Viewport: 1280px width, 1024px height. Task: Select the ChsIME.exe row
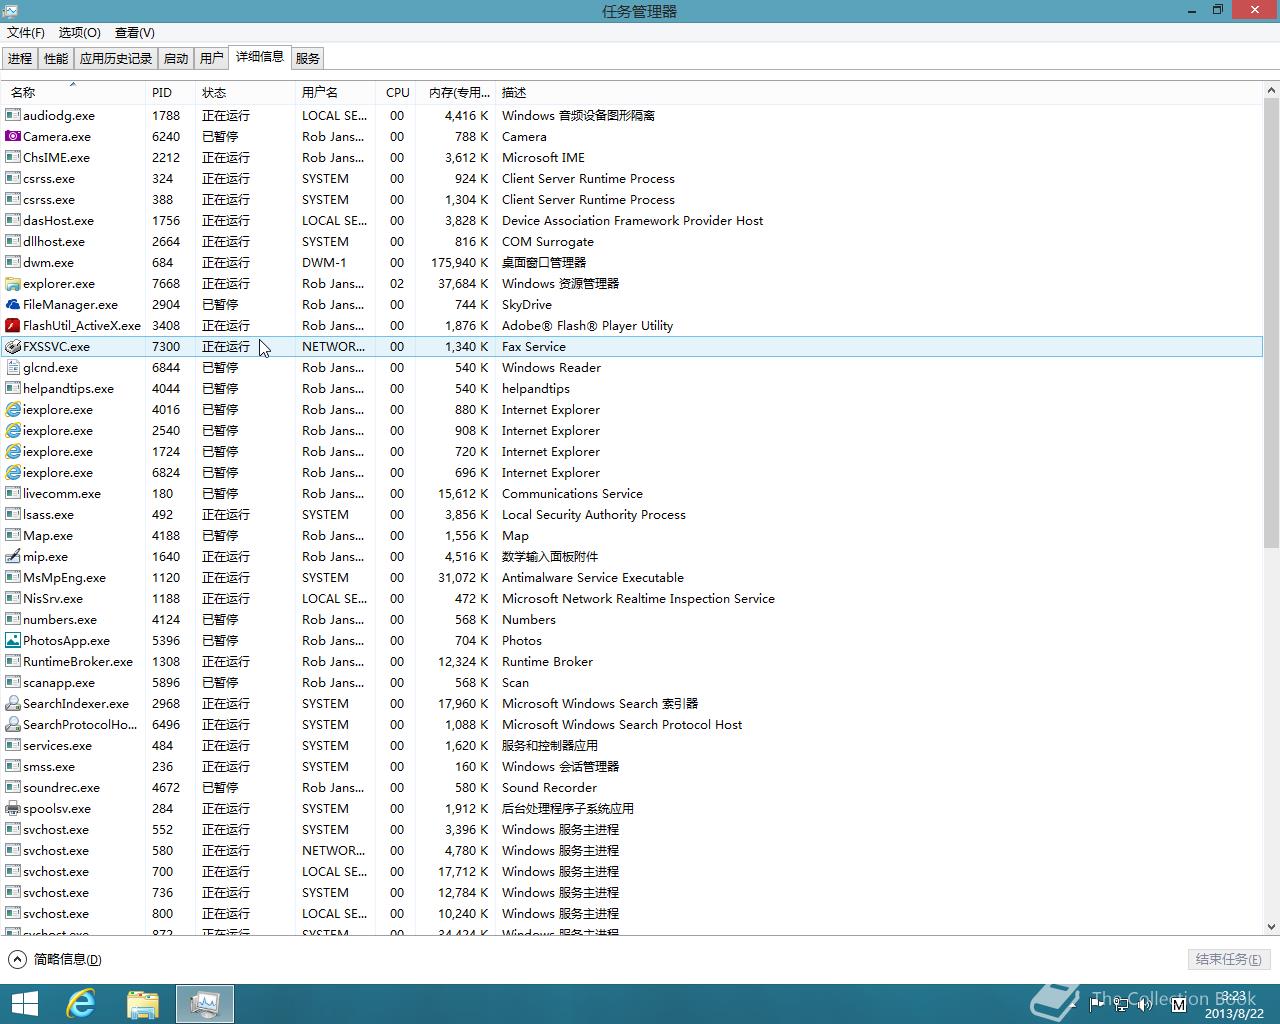point(632,157)
